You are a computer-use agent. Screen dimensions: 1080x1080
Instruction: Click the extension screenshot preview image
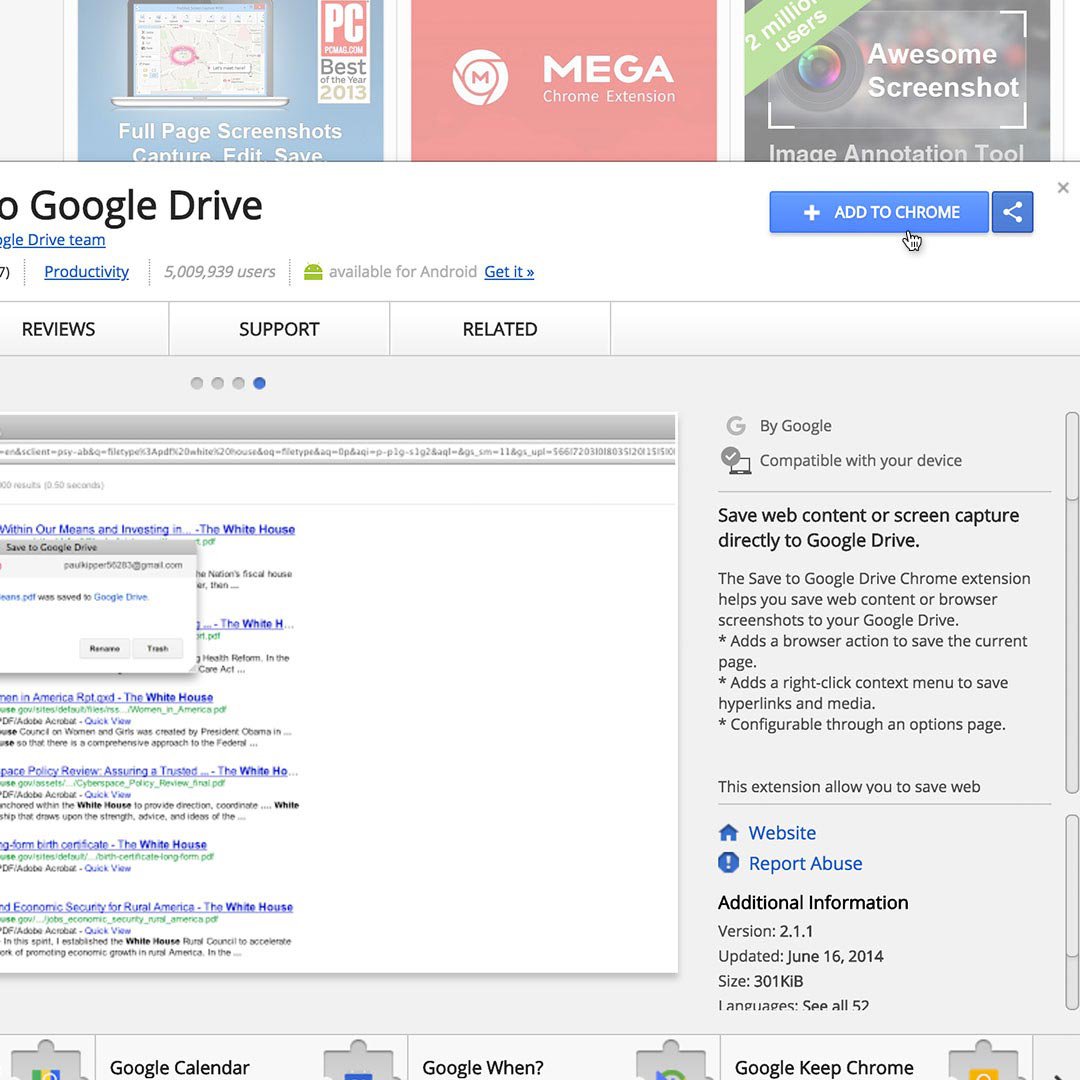click(x=338, y=693)
